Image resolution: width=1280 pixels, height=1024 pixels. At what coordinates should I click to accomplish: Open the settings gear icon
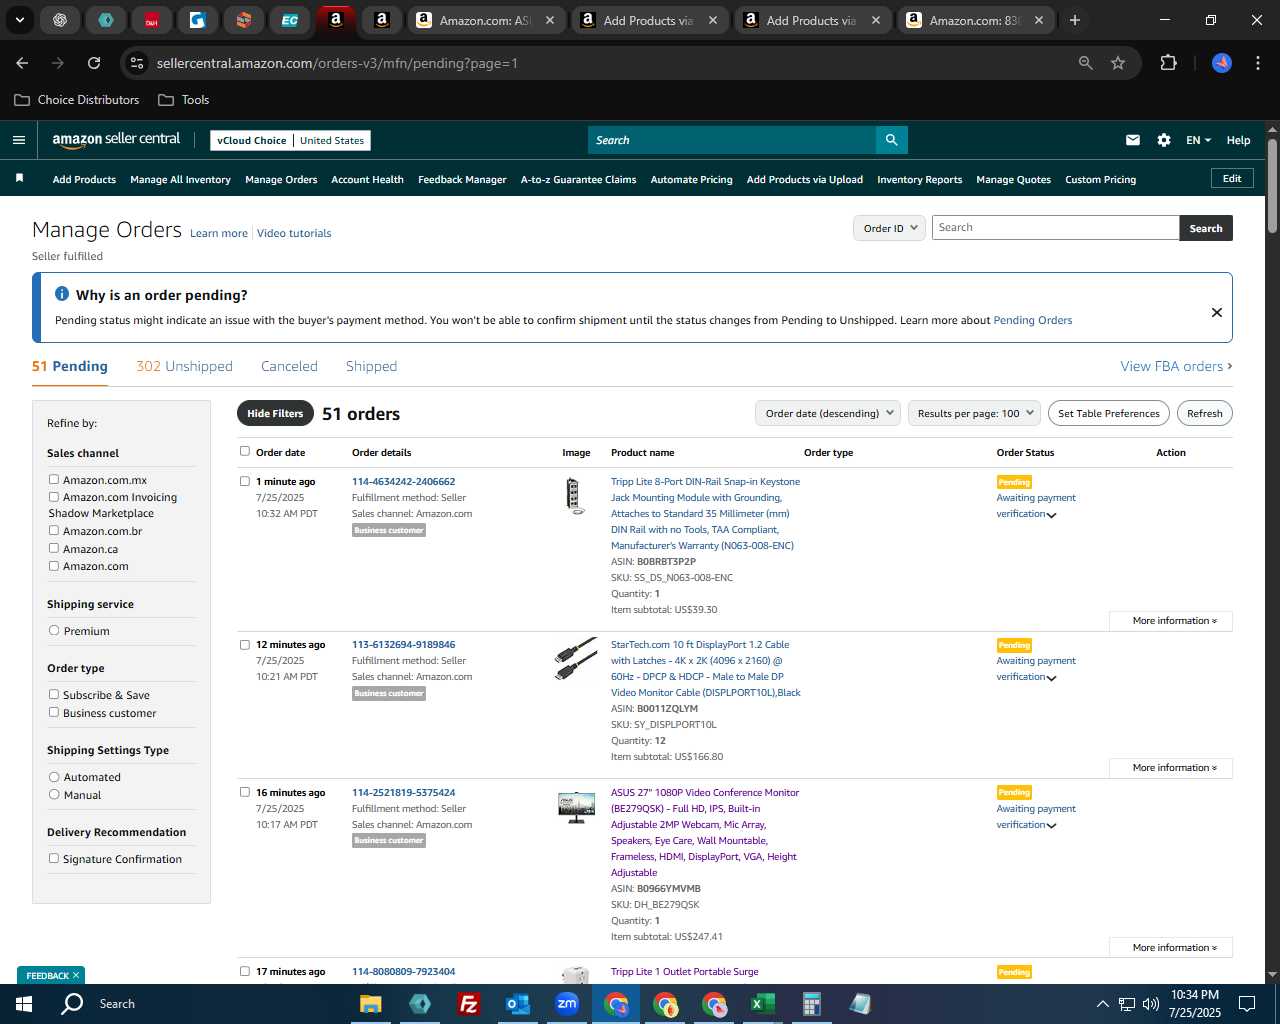[1164, 140]
